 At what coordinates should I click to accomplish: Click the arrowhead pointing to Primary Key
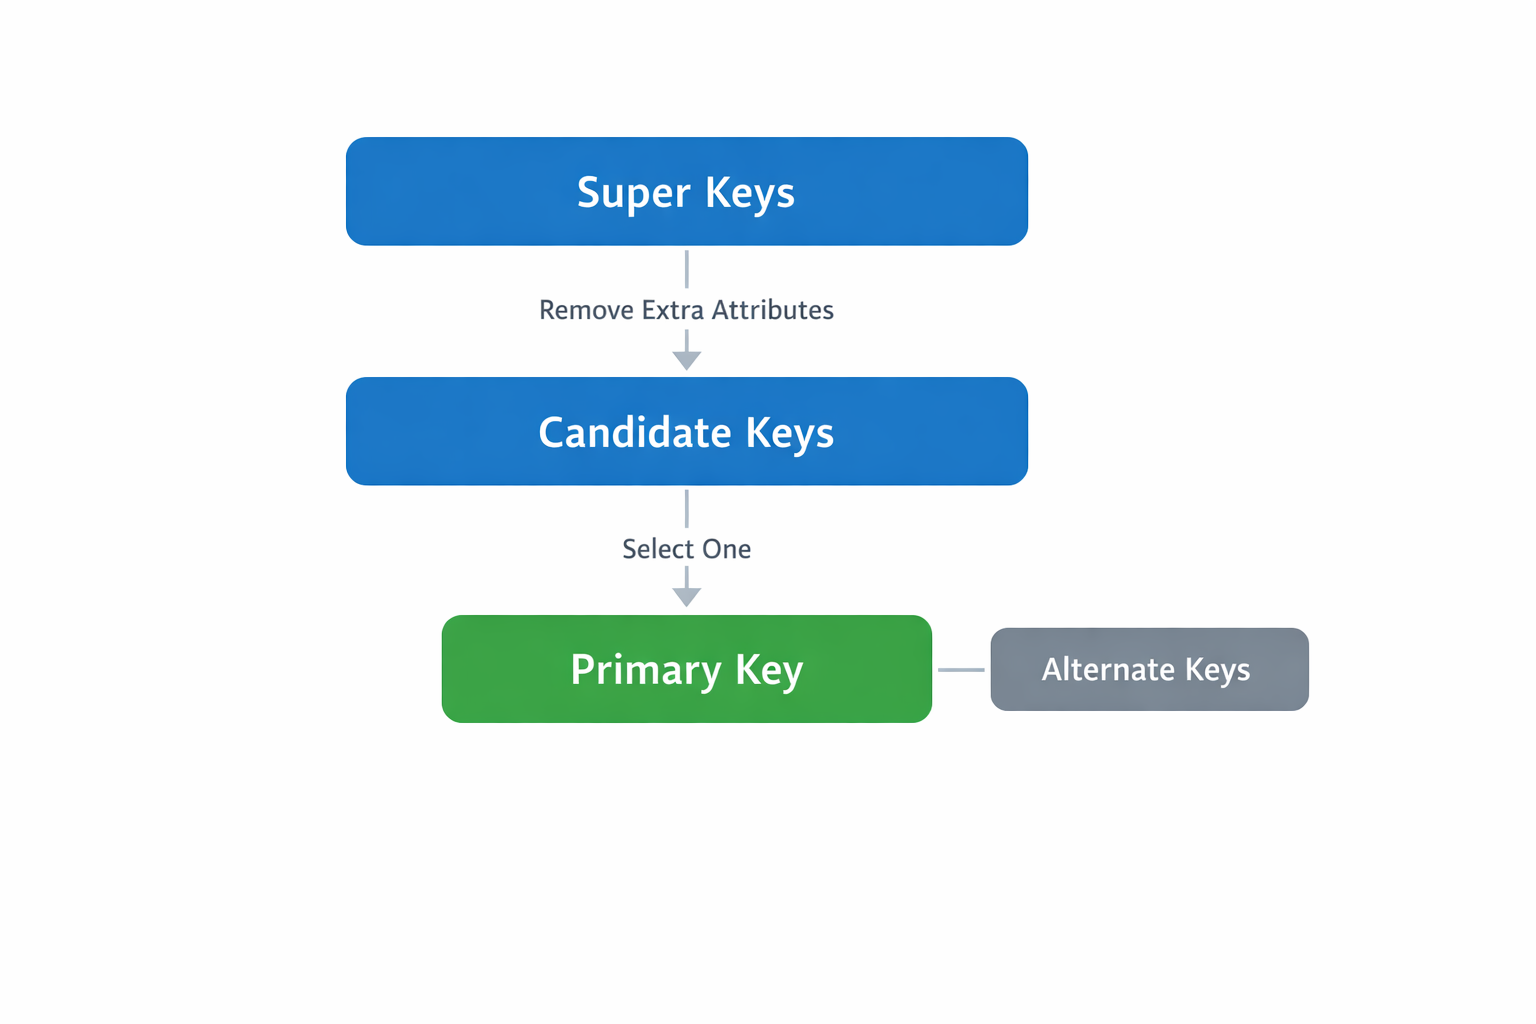pos(686,597)
